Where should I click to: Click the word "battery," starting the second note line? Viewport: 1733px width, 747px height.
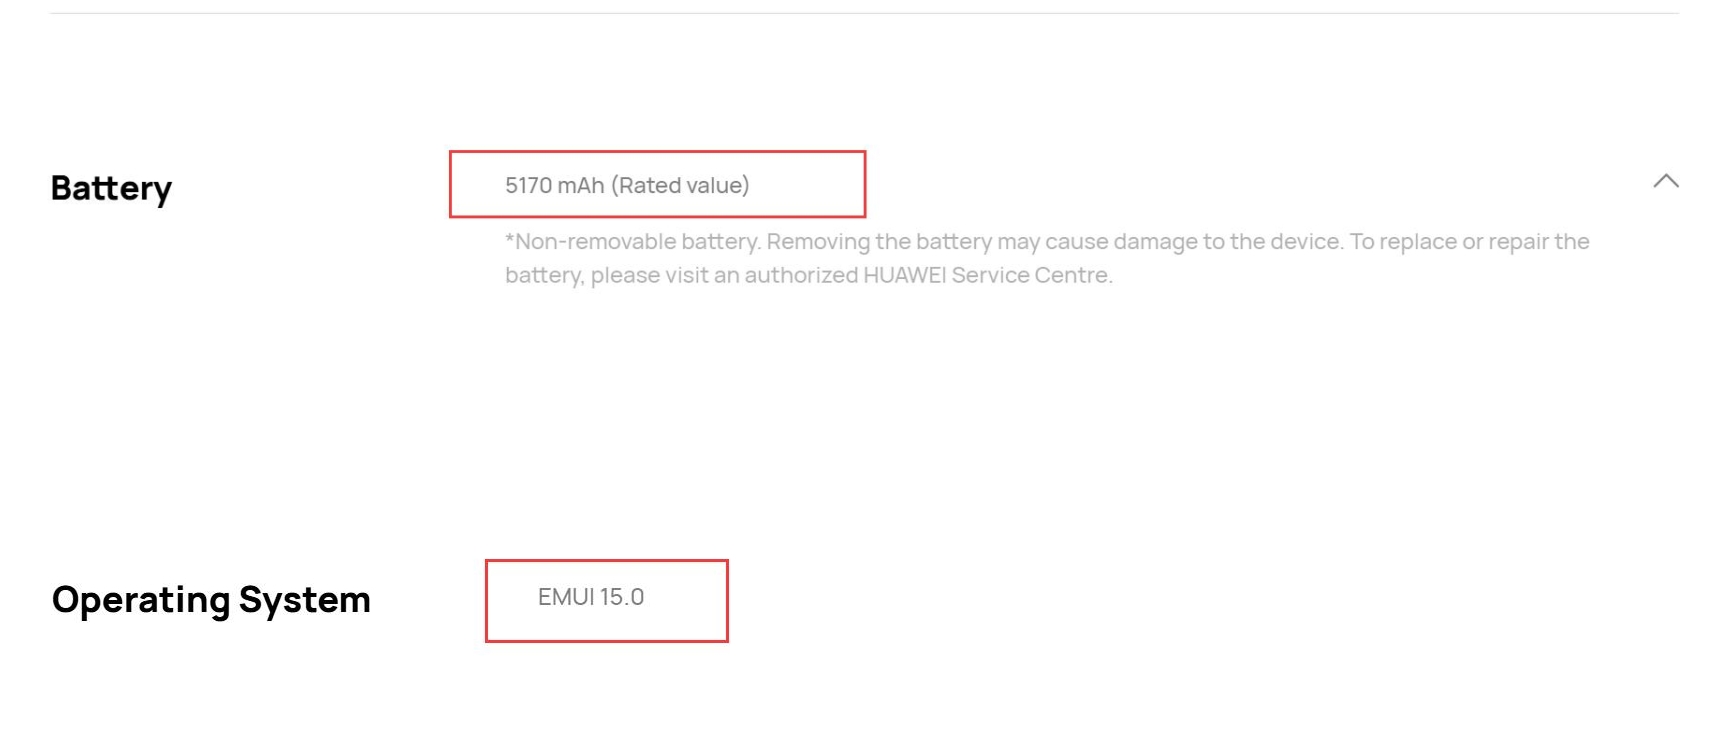click(544, 276)
